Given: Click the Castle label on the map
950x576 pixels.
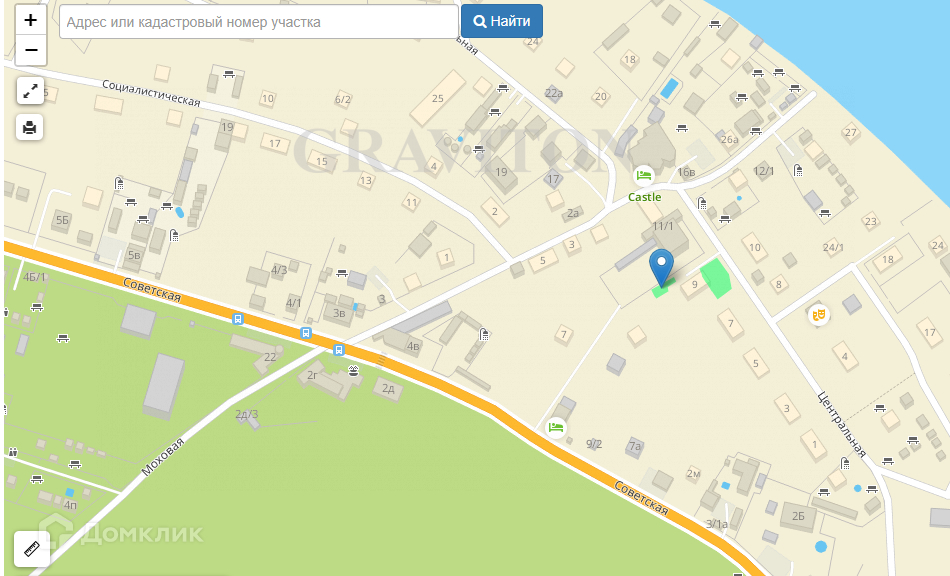Looking at the screenshot, I should (x=644, y=197).
